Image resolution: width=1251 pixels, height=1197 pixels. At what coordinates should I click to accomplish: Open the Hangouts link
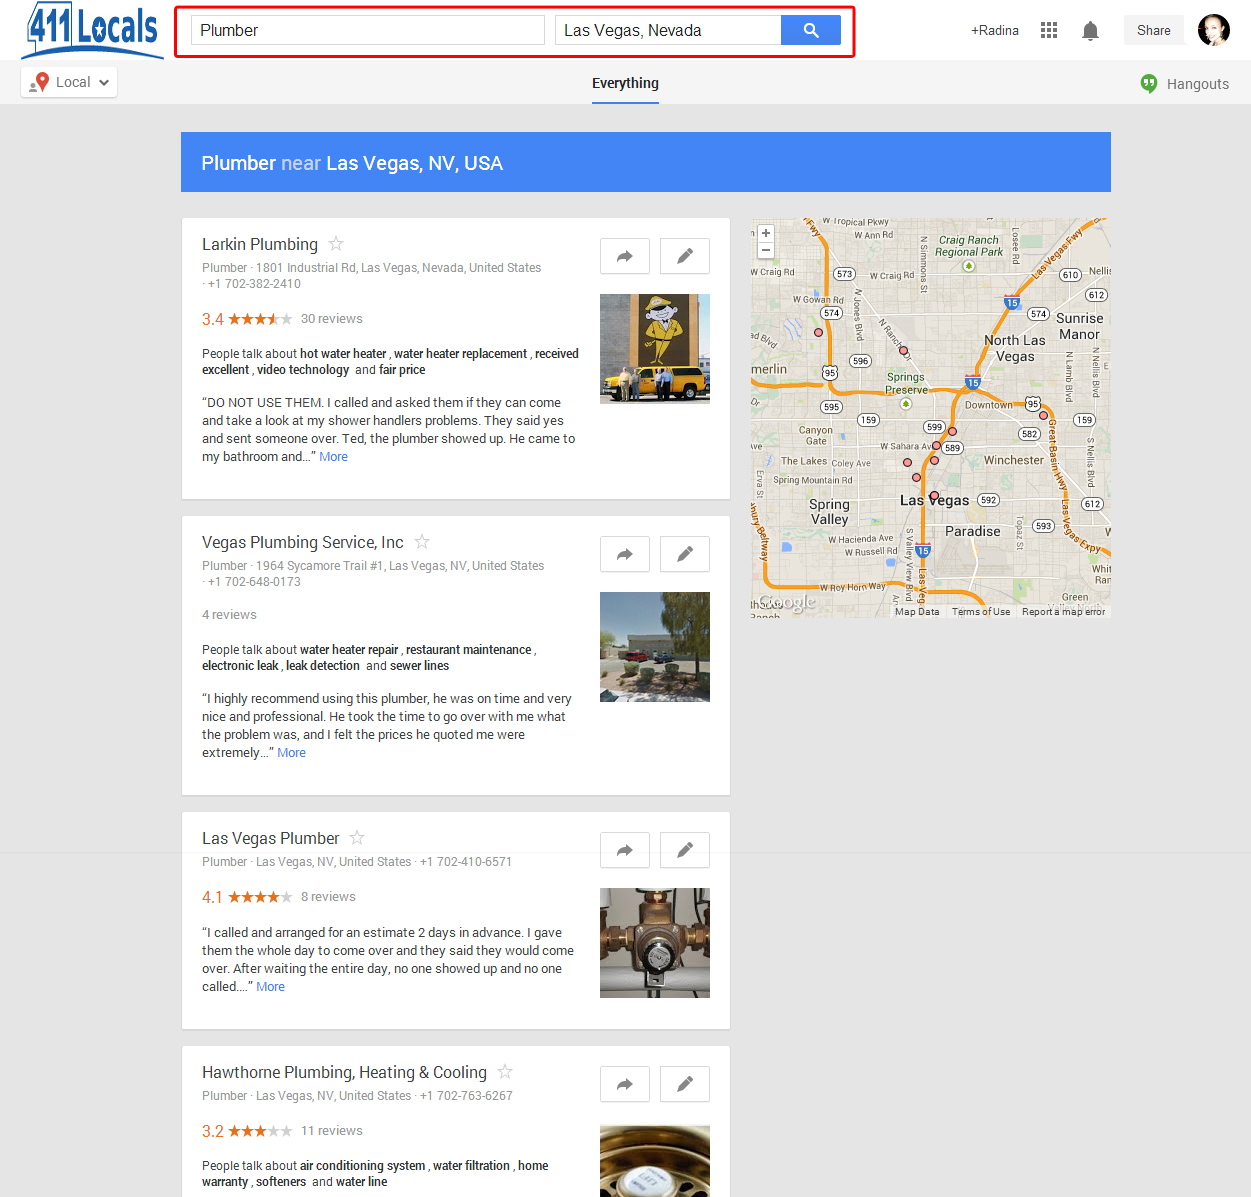click(x=1198, y=84)
